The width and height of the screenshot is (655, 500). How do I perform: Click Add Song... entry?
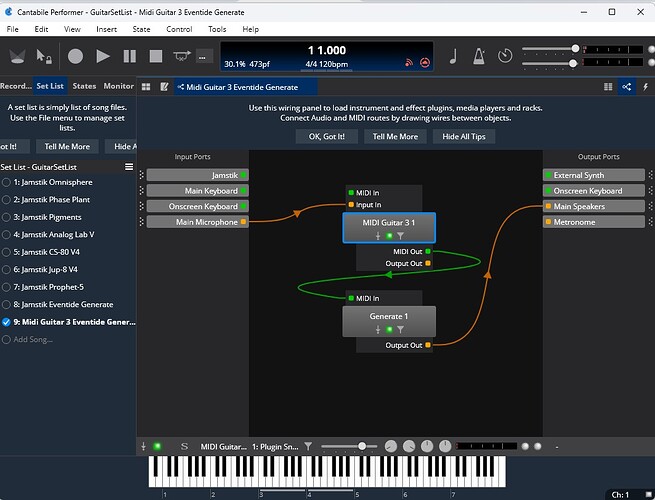68,340
